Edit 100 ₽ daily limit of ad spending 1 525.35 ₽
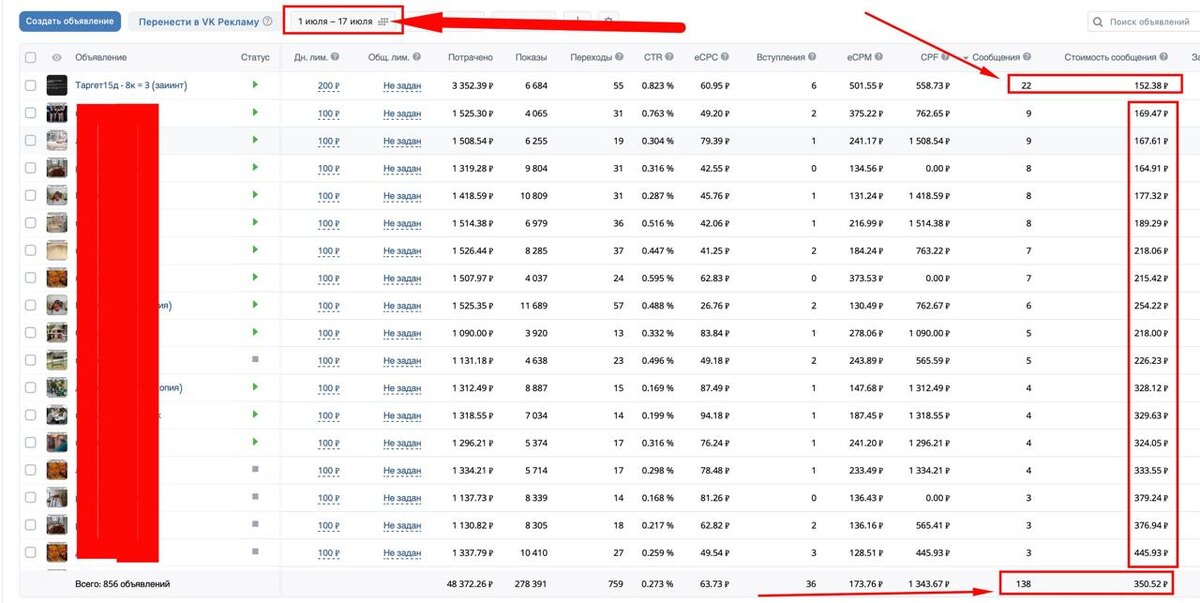This screenshot has height=603, width=1200. pyautogui.click(x=328, y=305)
